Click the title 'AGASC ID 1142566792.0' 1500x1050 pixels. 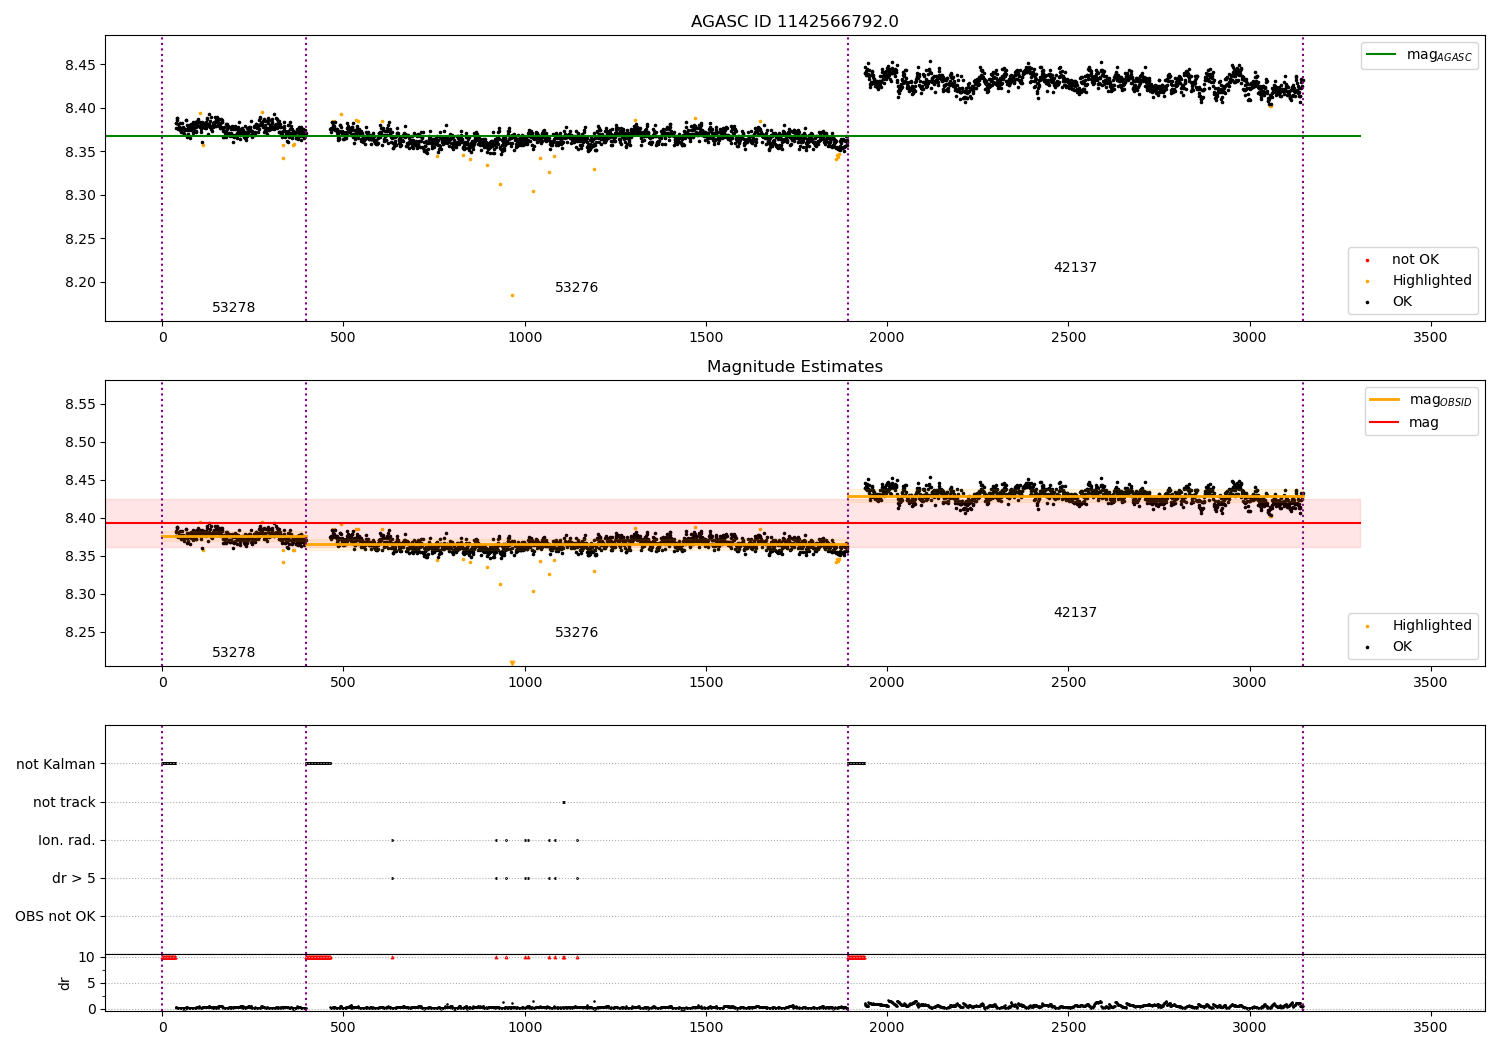794,22
